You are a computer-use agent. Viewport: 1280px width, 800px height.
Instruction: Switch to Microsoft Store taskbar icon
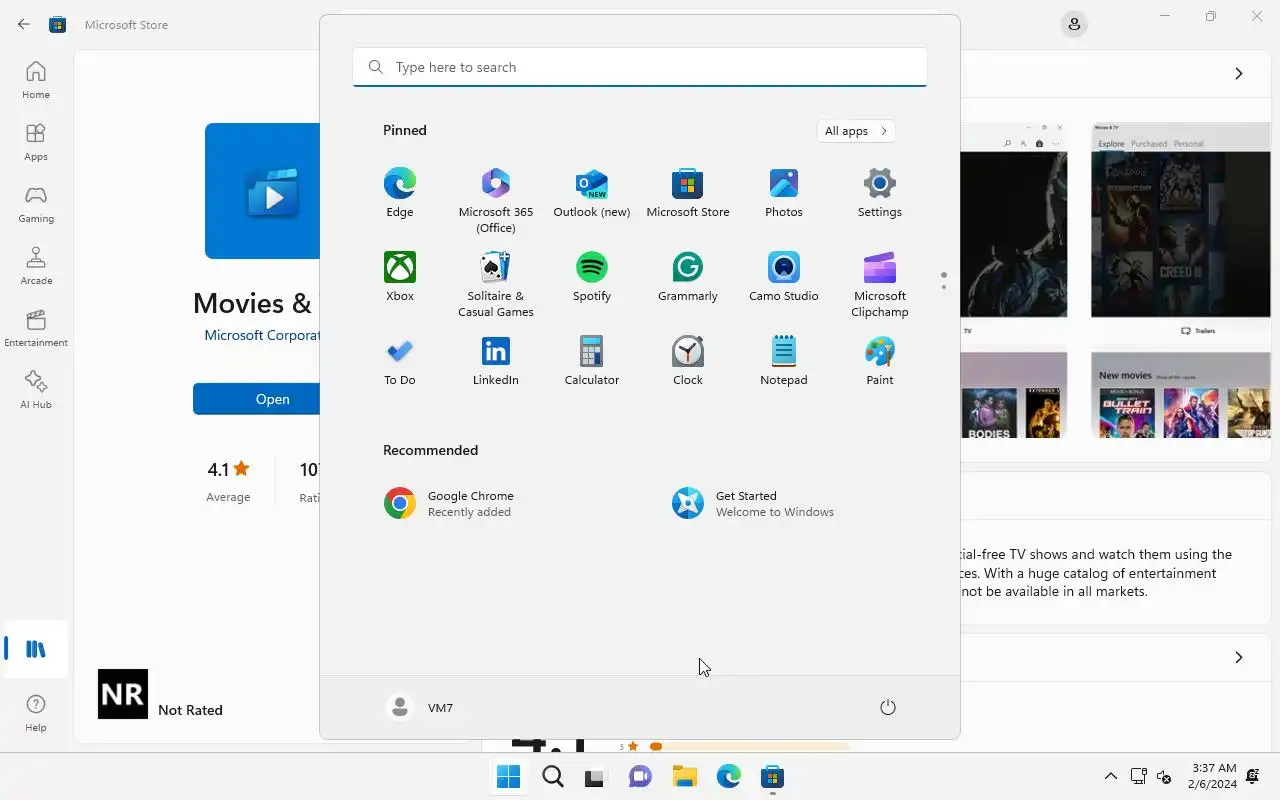coord(772,777)
